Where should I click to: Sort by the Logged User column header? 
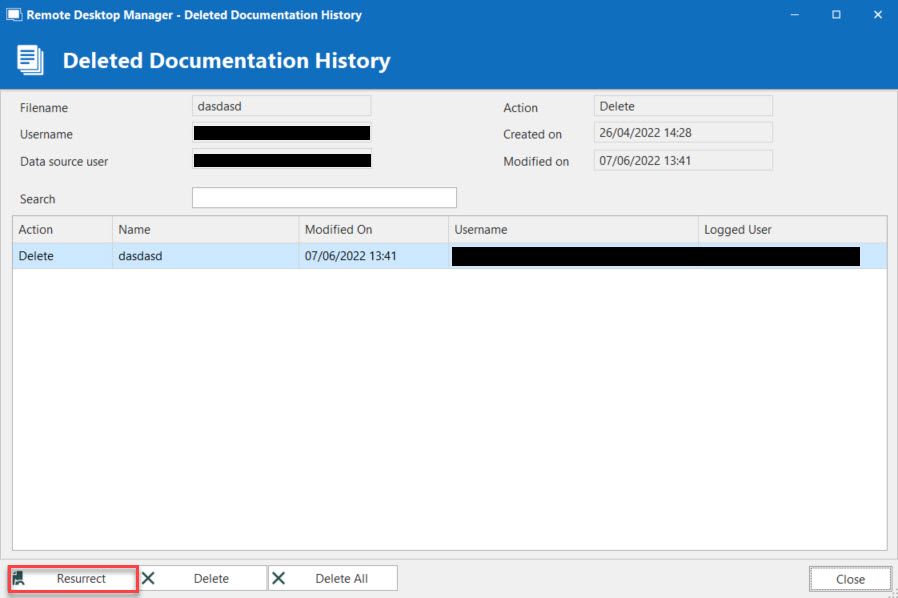click(790, 230)
